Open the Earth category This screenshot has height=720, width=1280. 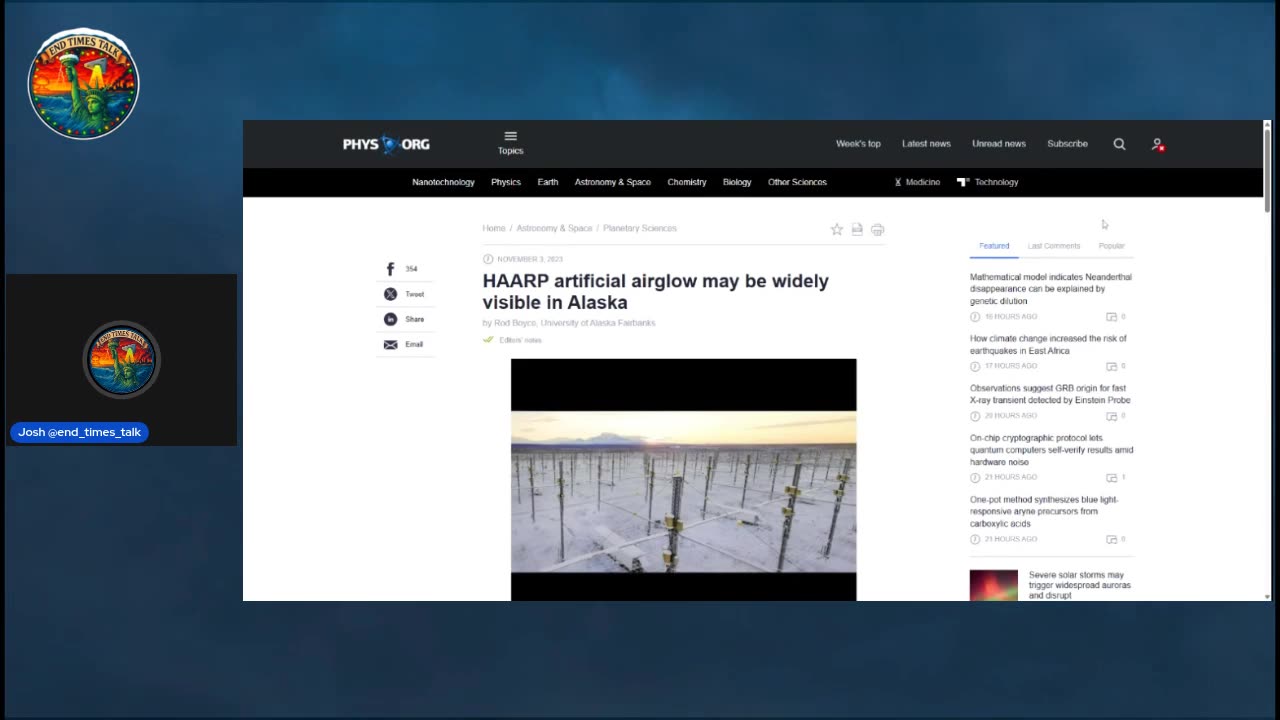click(548, 182)
